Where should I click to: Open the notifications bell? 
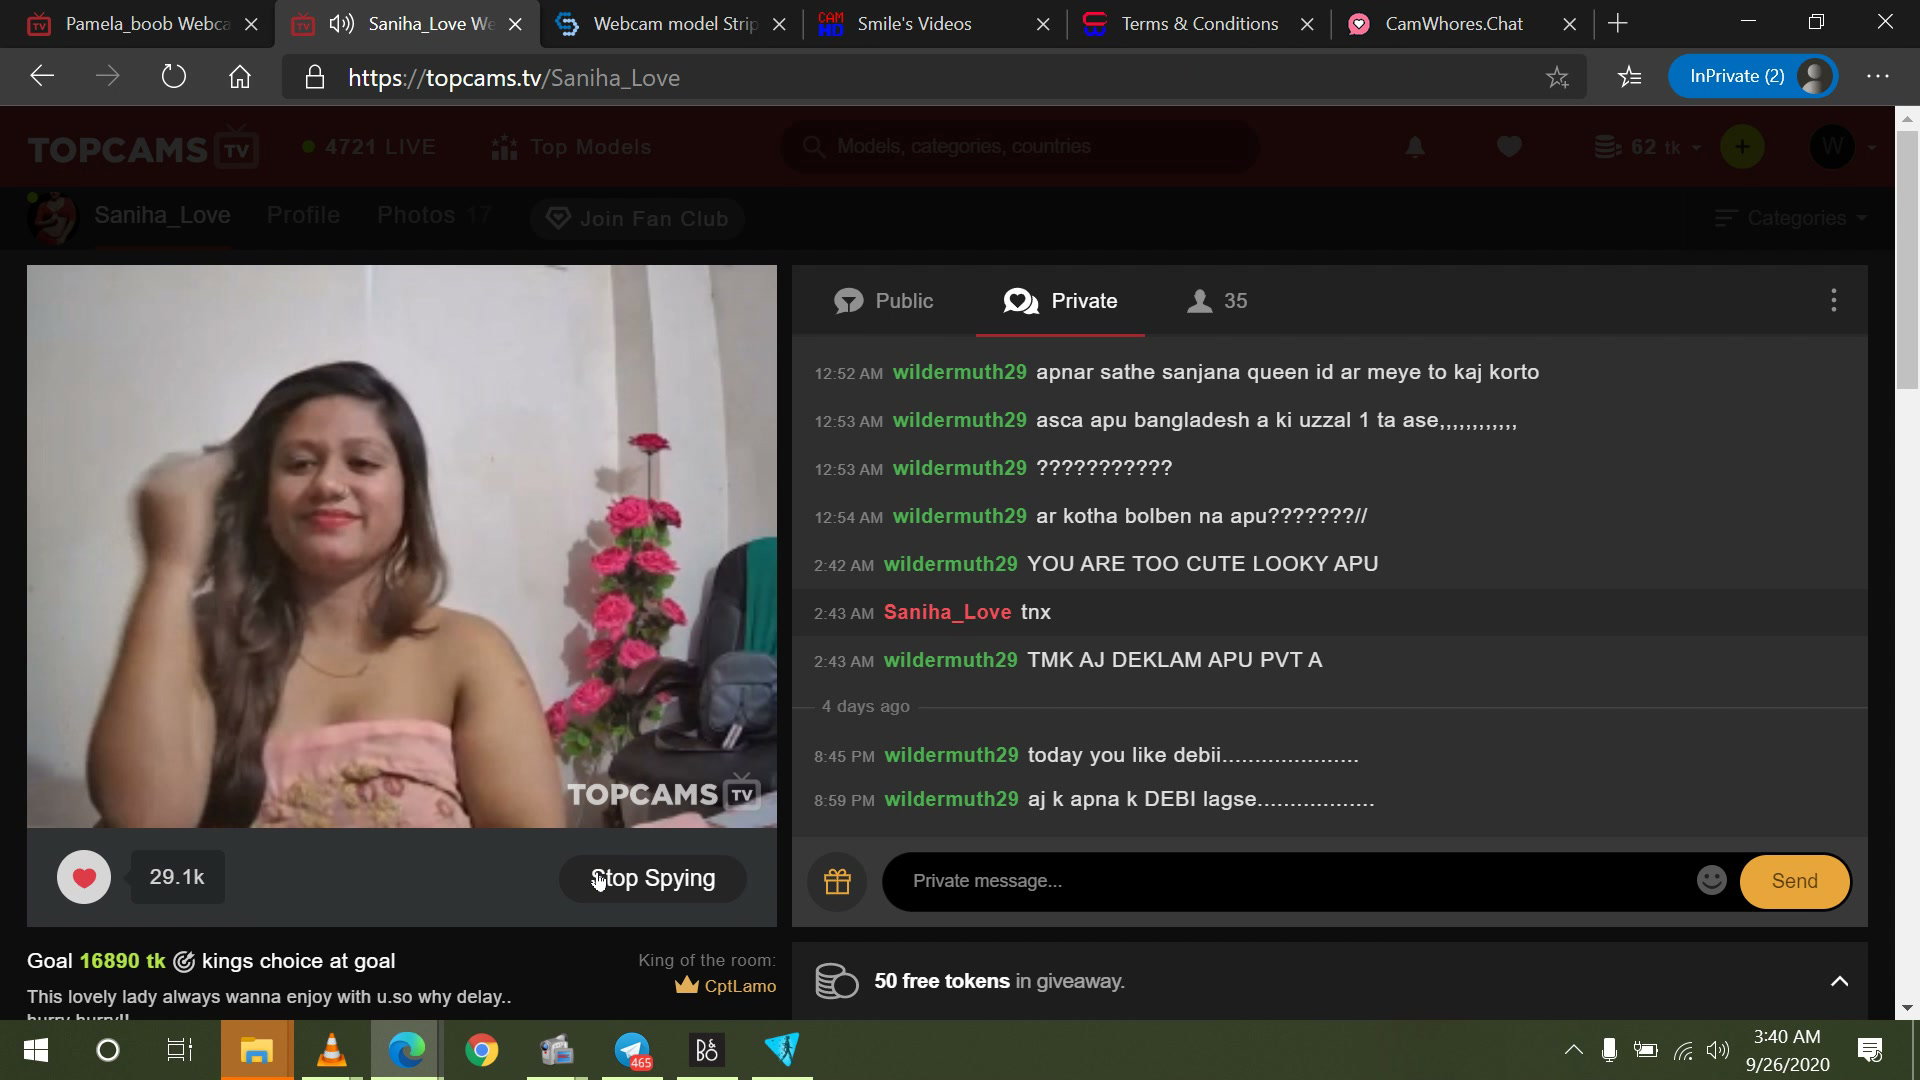pyautogui.click(x=1415, y=147)
